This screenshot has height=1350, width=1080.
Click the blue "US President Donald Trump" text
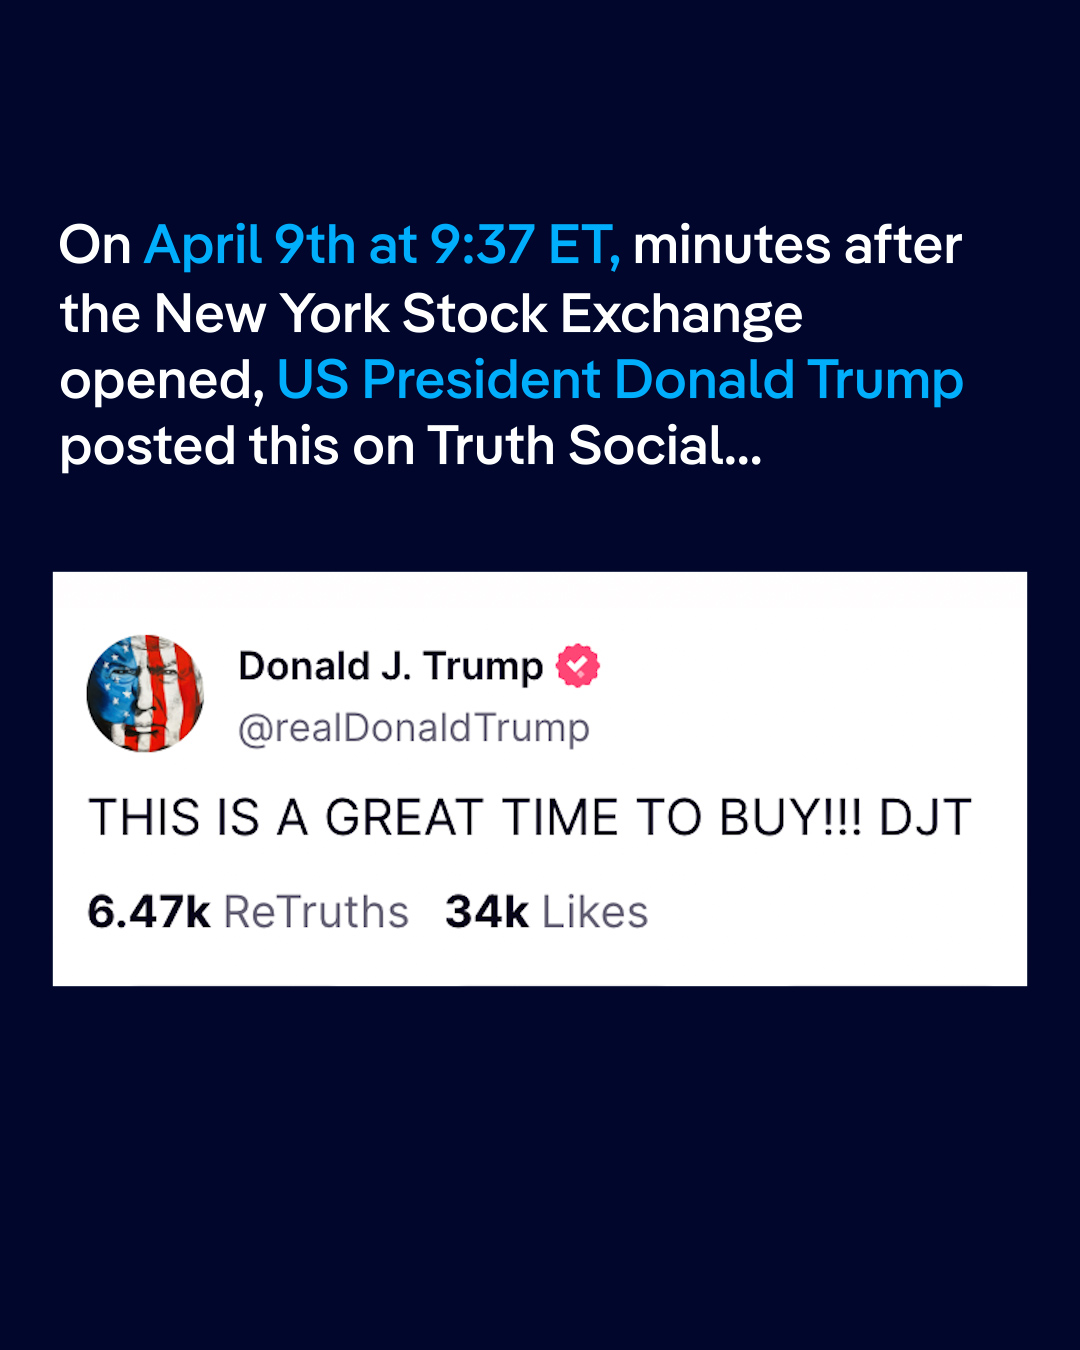pyautogui.click(x=620, y=380)
